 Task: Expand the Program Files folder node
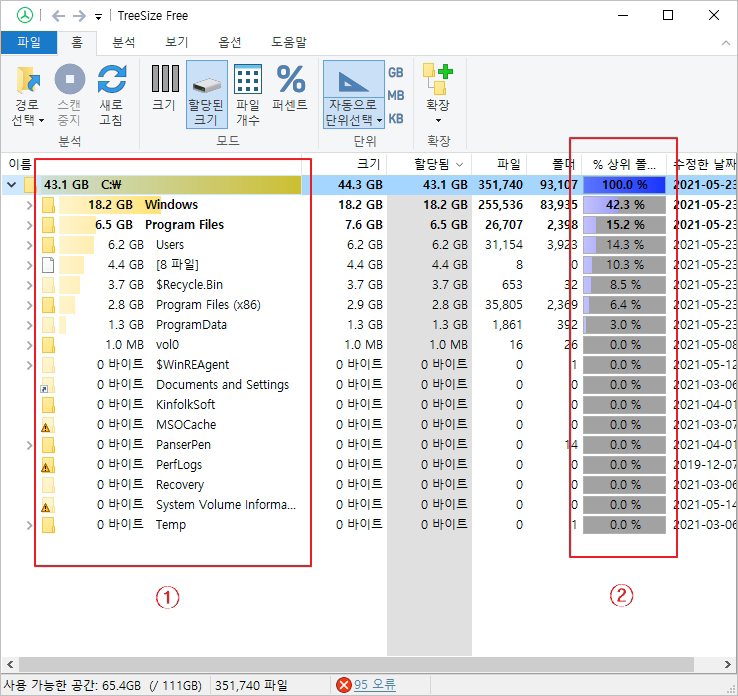(x=29, y=225)
